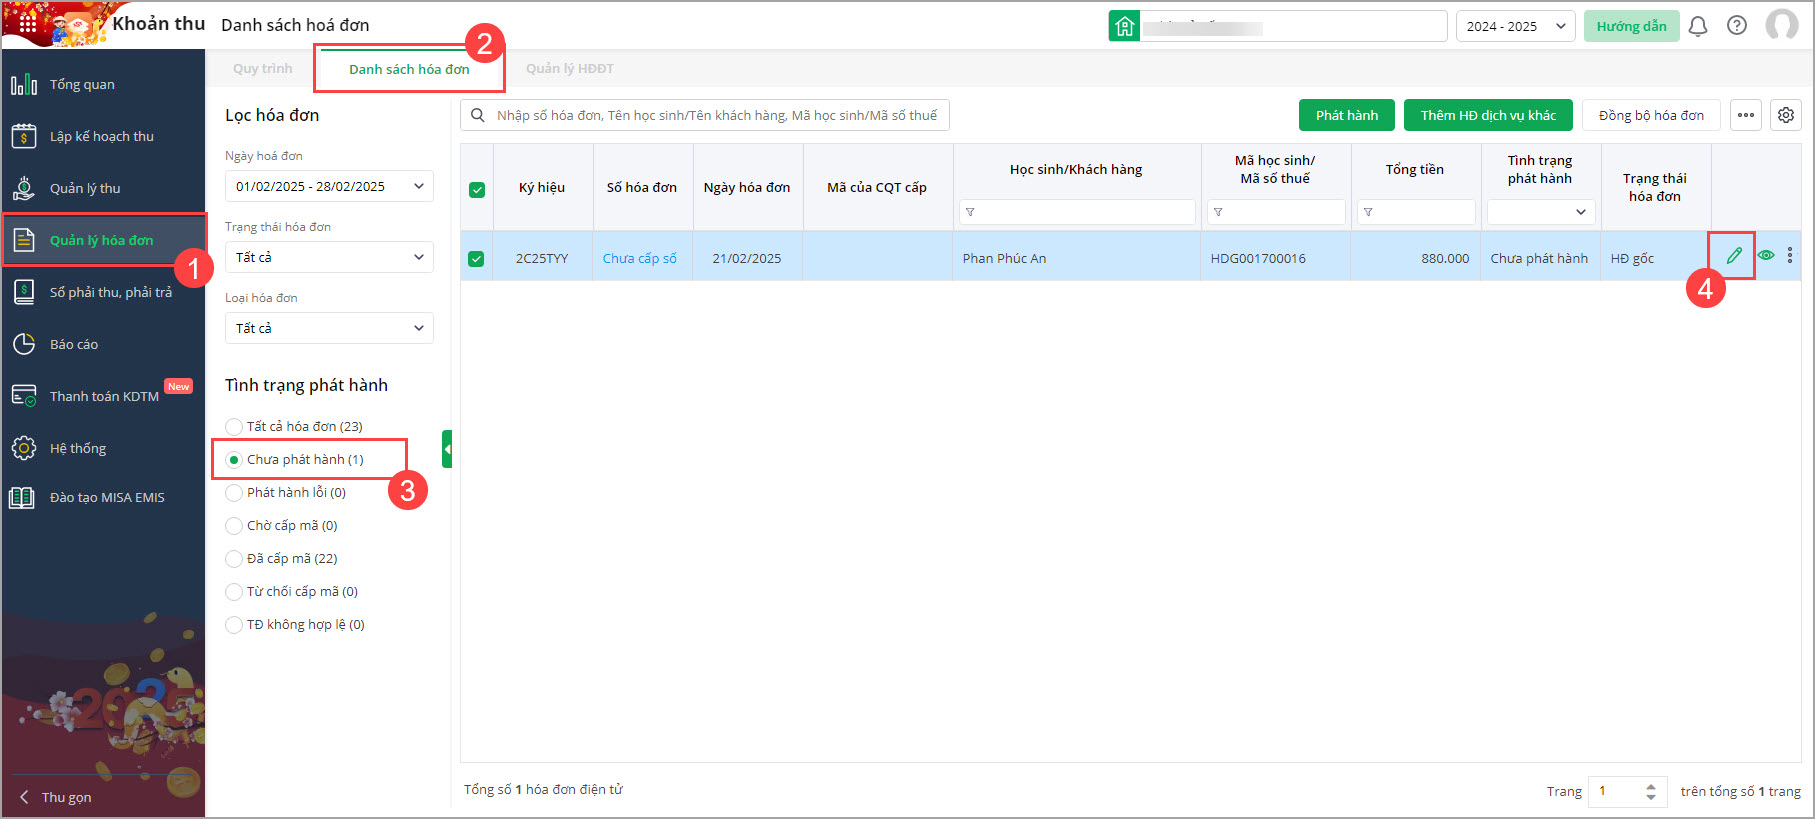Open the help question mark icon

(x=1737, y=26)
